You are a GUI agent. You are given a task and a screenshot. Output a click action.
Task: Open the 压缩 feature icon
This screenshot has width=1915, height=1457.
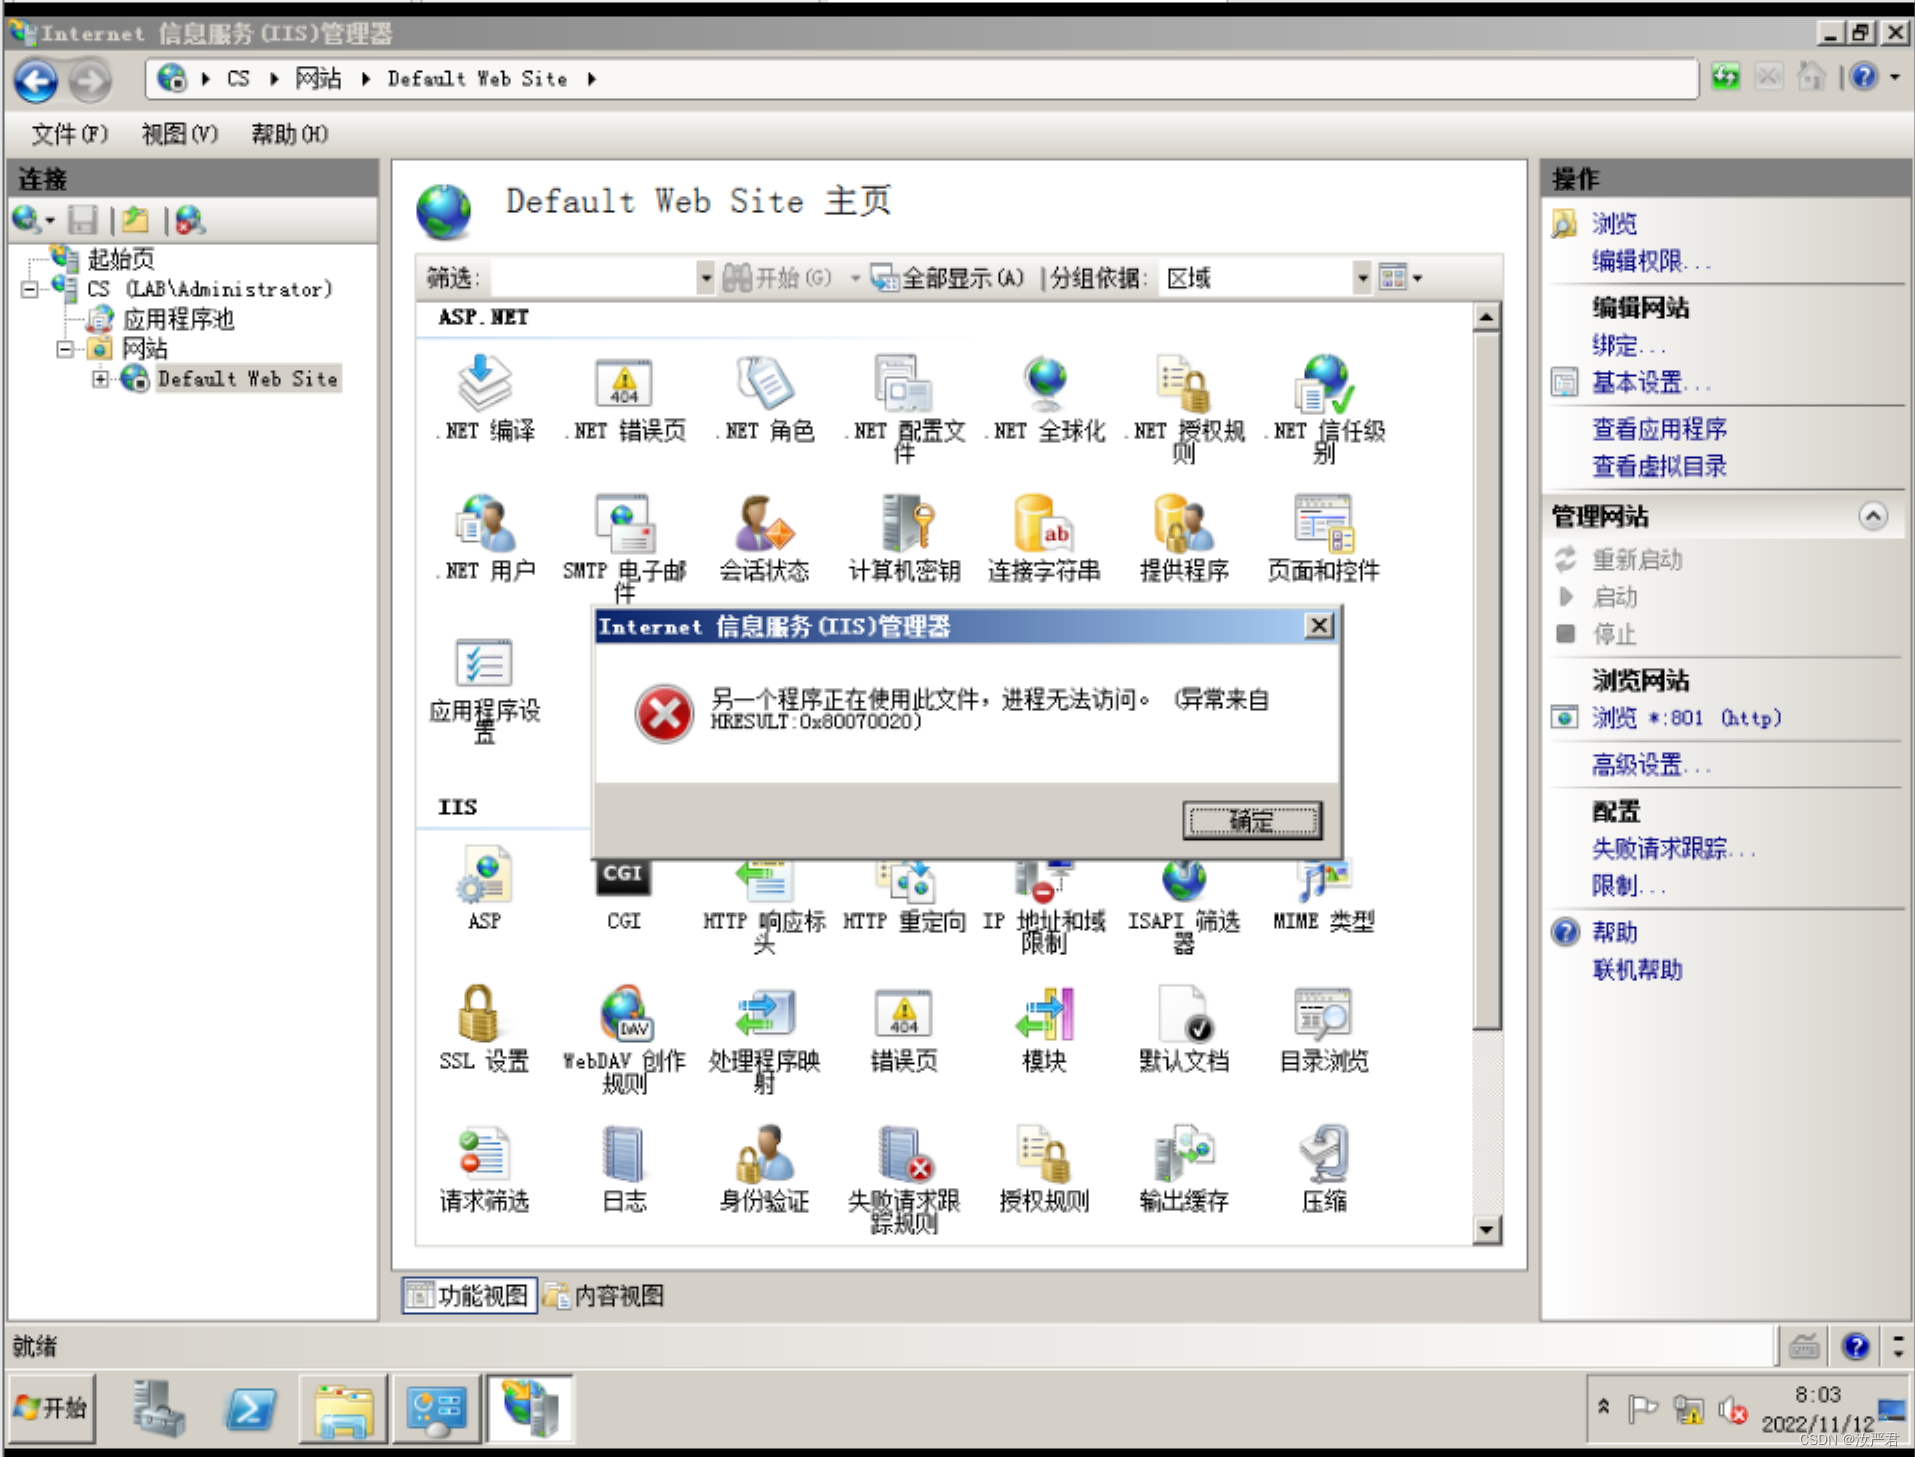tap(1325, 1154)
